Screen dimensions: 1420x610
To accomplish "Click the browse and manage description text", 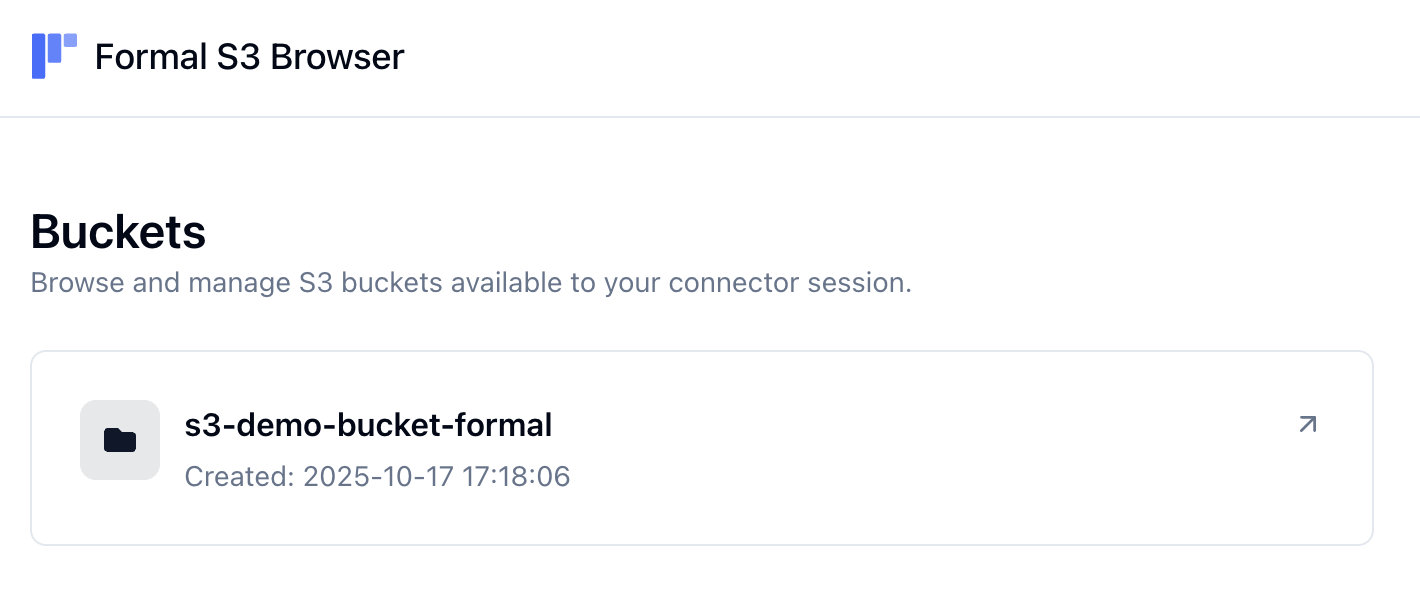I will tap(471, 283).
